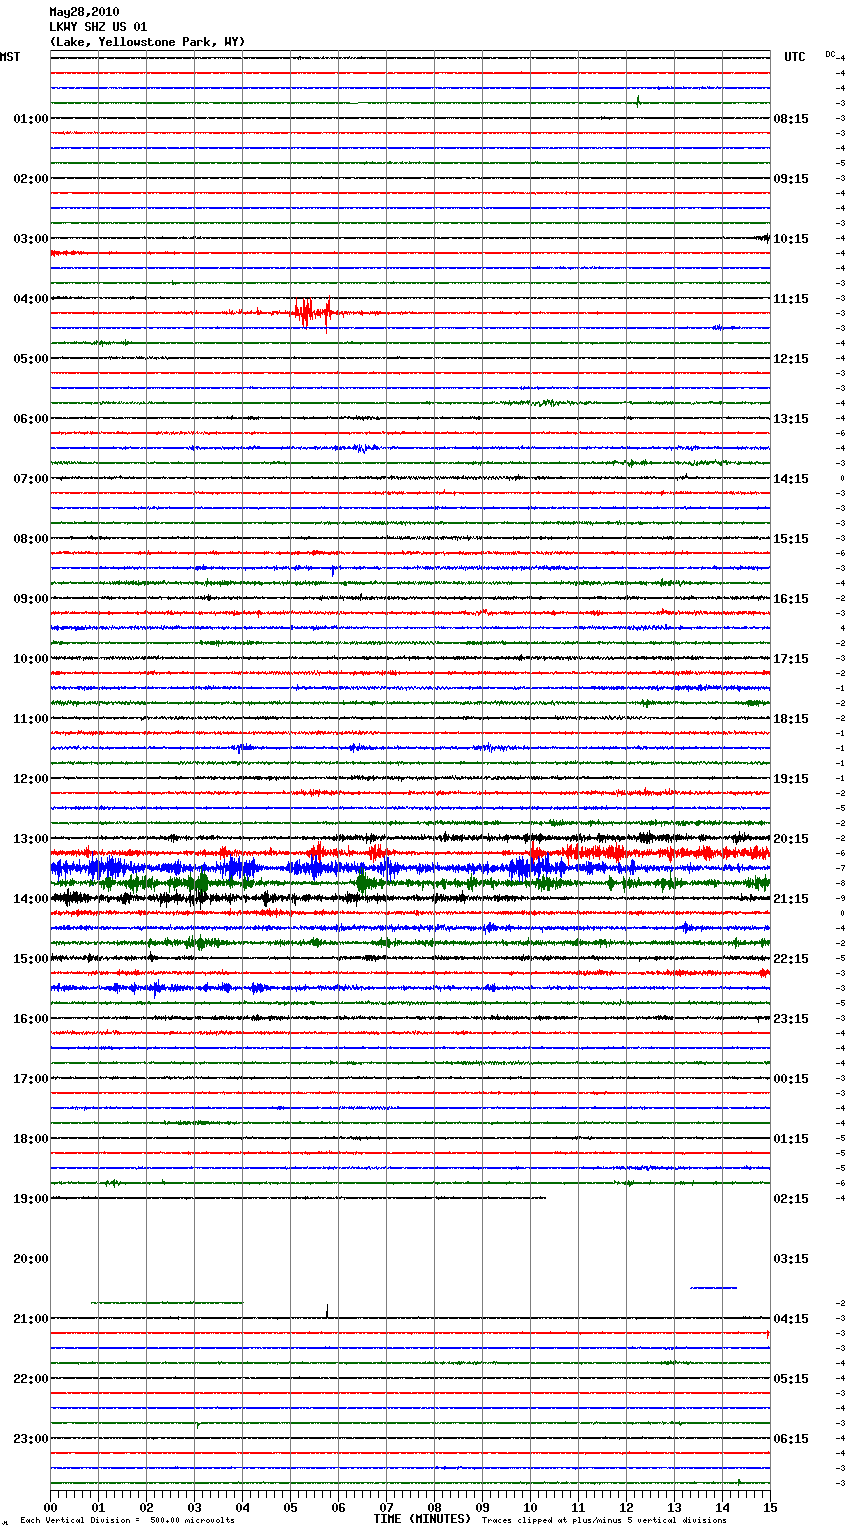Click the 07 minute axis tick label
This screenshot has height=1534, width=850.
(x=387, y=1508)
